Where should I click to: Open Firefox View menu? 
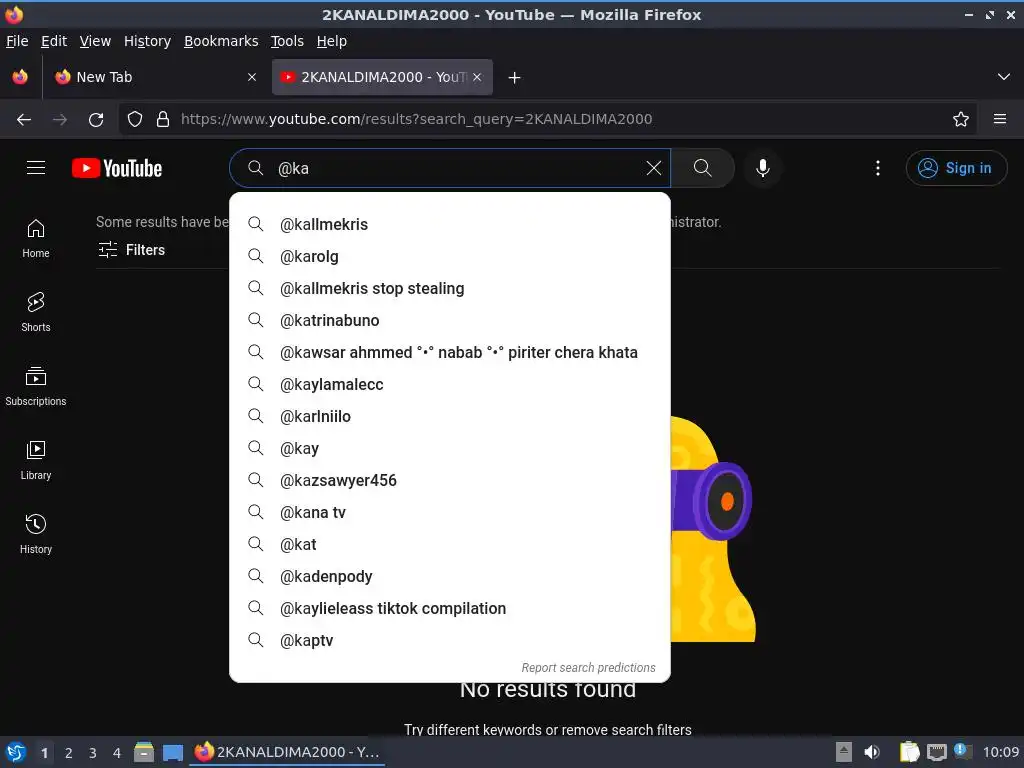pos(95,41)
